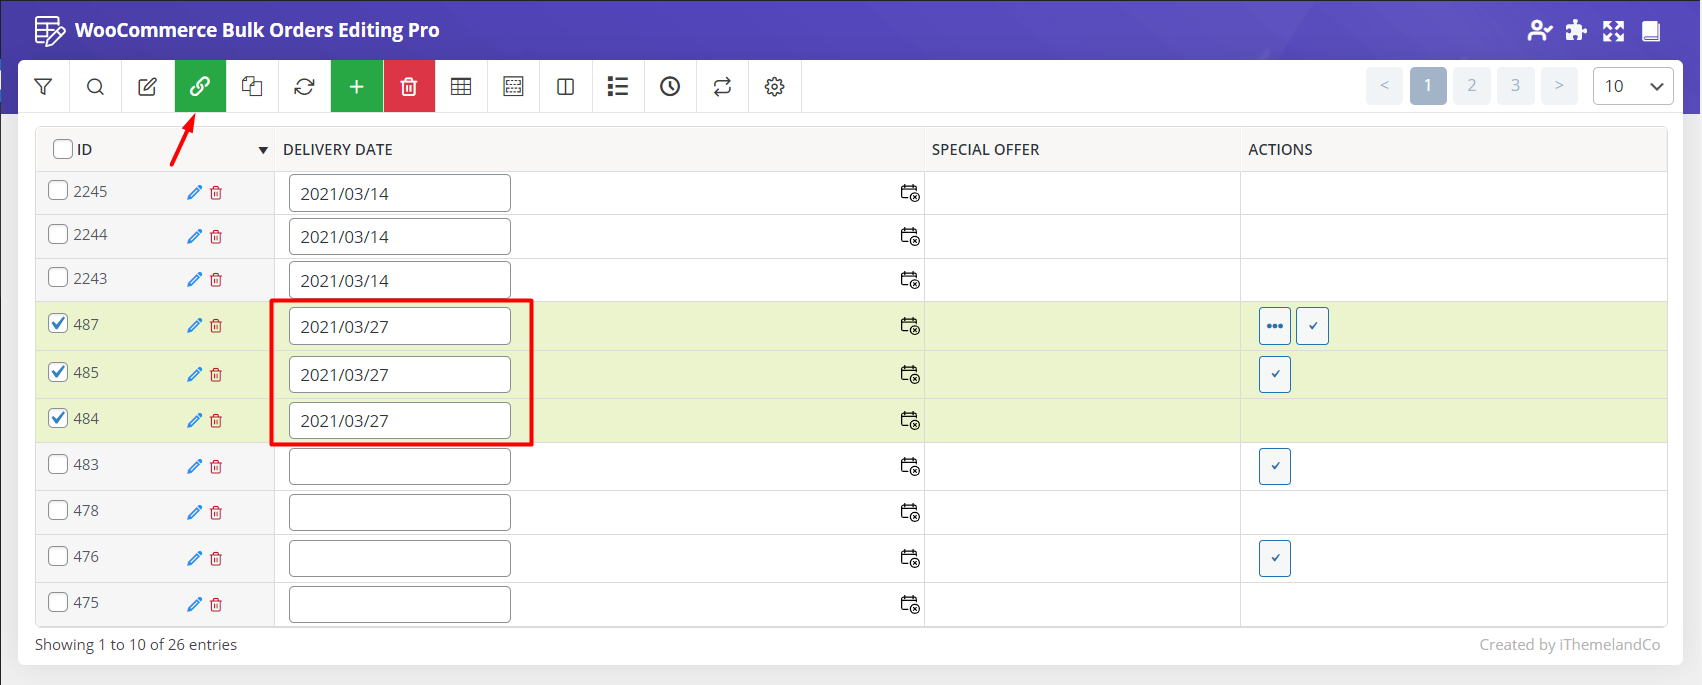Image resolution: width=1702 pixels, height=685 pixels.
Task: Toggle the select-all ID header checkbox
Action: (x=63, y=149)
